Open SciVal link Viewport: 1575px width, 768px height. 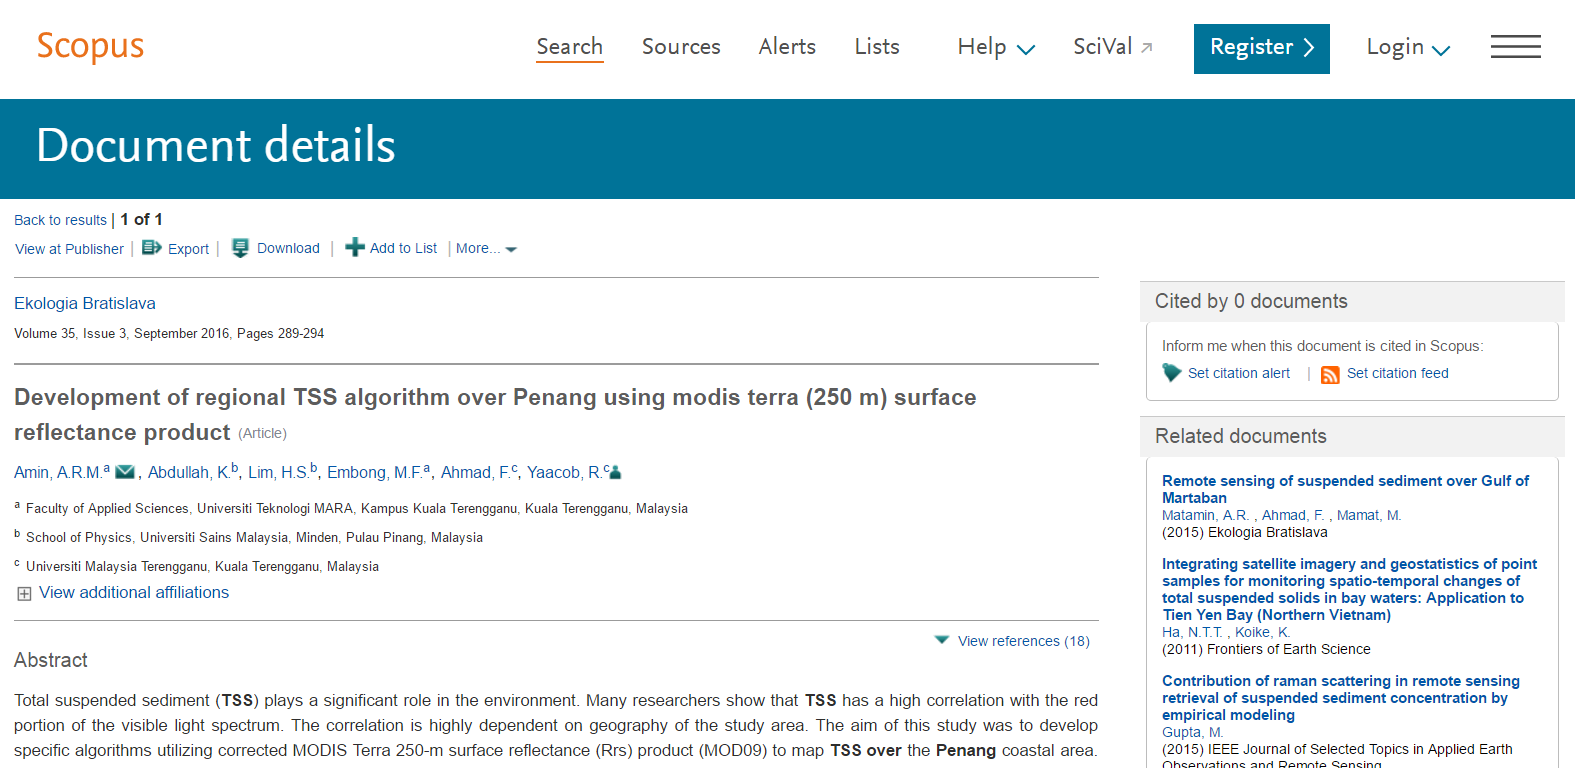coord(1103,47)
